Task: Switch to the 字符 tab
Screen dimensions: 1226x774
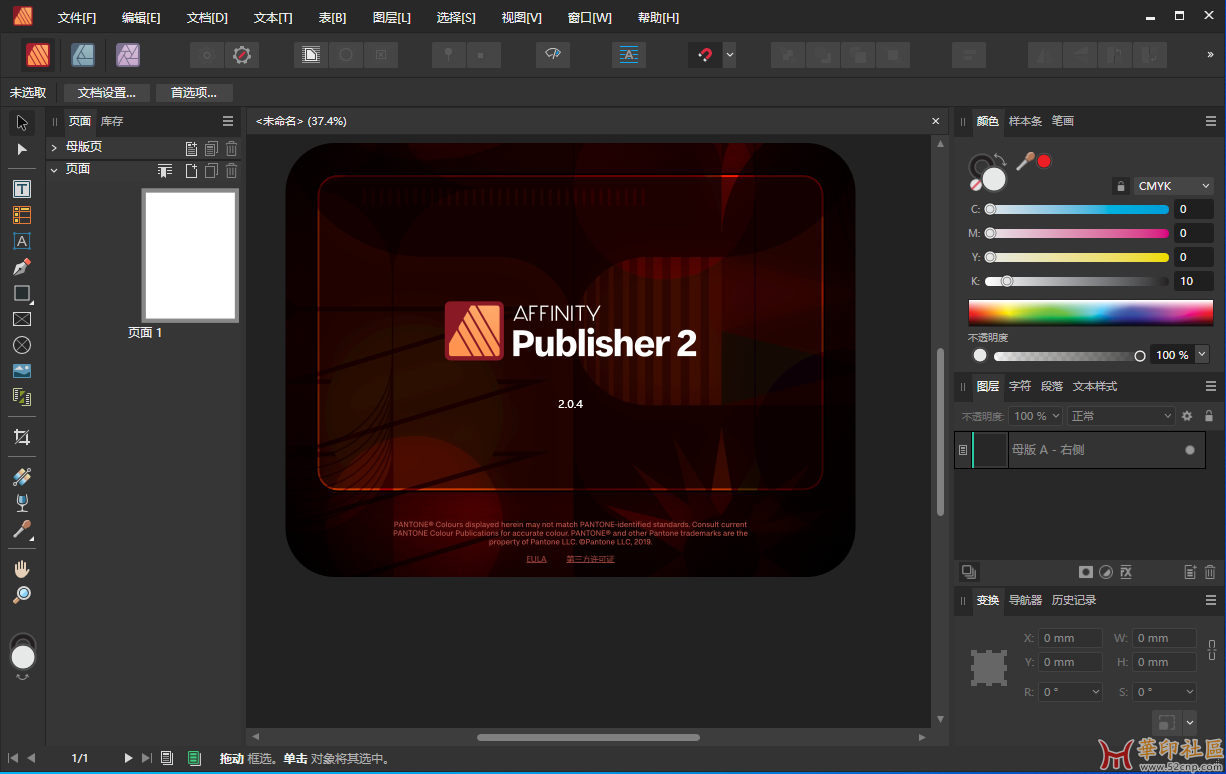Action: click(1020, 386)
